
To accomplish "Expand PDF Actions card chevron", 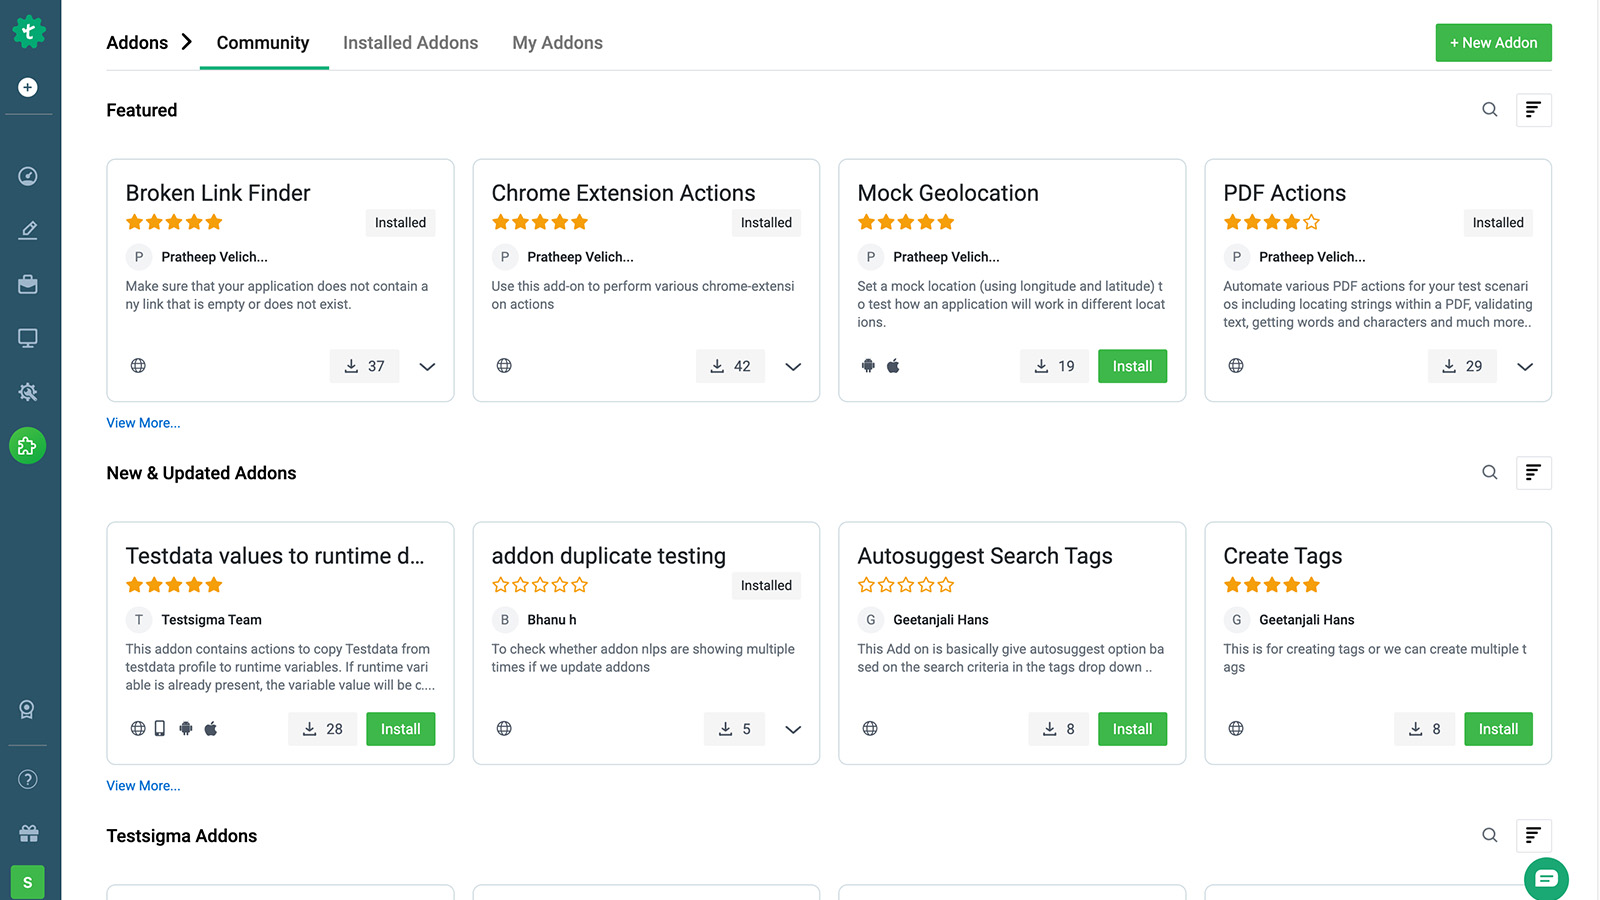I will click(x=1525, y=367).
